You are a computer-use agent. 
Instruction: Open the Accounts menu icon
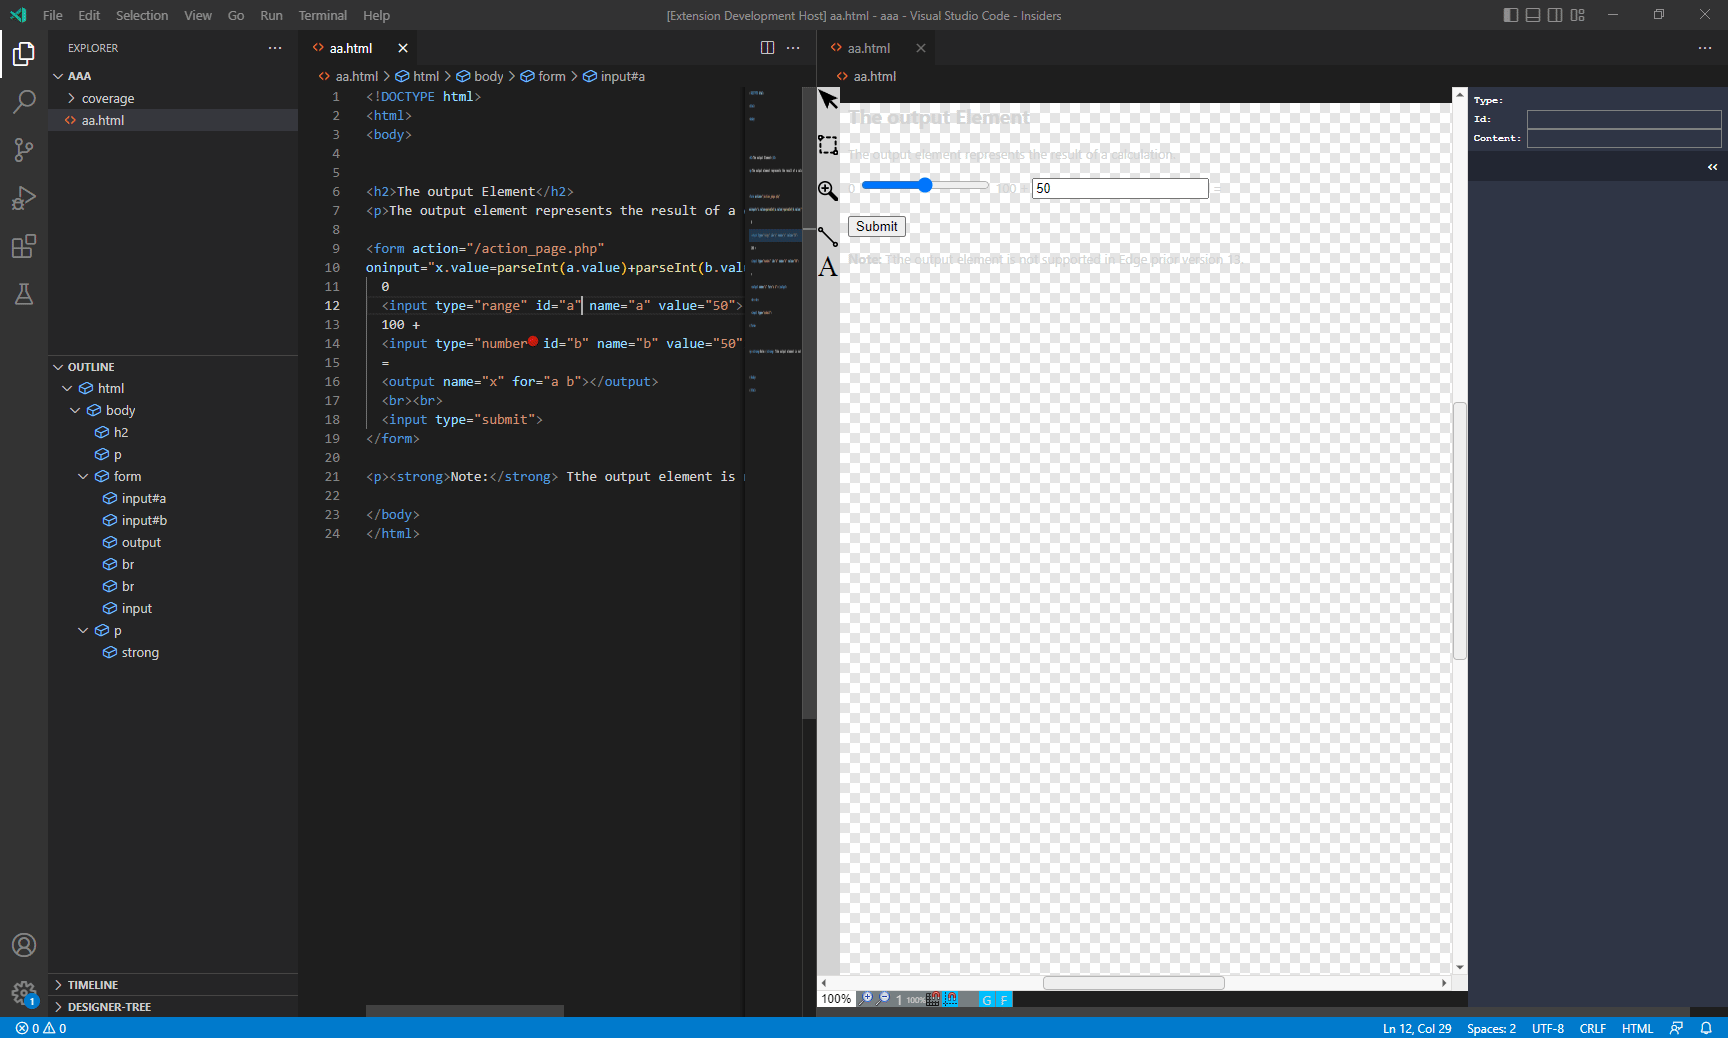pos(24,945)
